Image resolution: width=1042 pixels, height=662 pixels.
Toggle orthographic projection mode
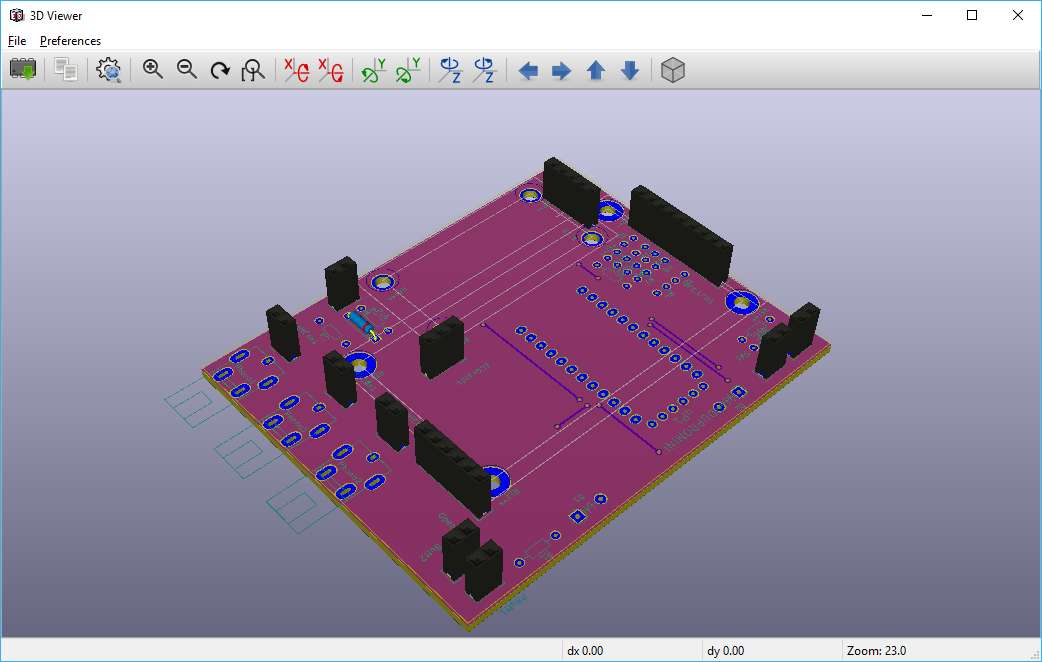672,69
